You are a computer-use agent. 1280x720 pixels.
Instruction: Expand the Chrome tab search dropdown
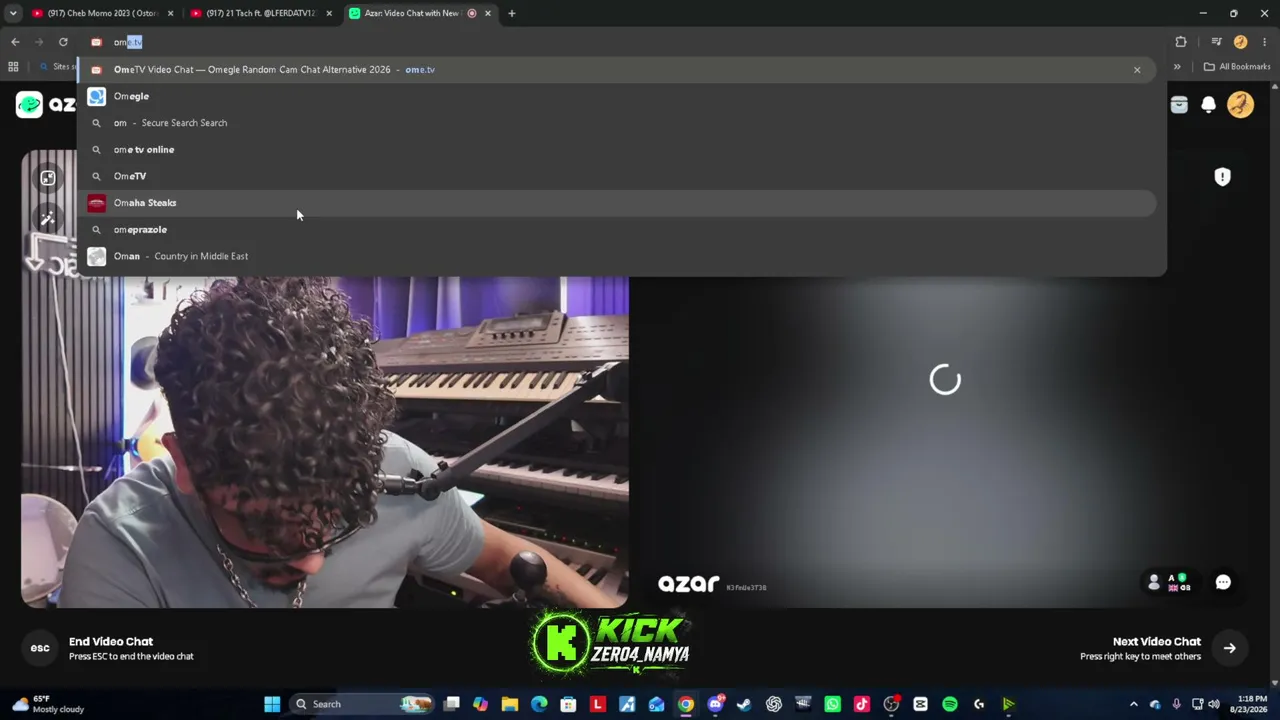13,13
